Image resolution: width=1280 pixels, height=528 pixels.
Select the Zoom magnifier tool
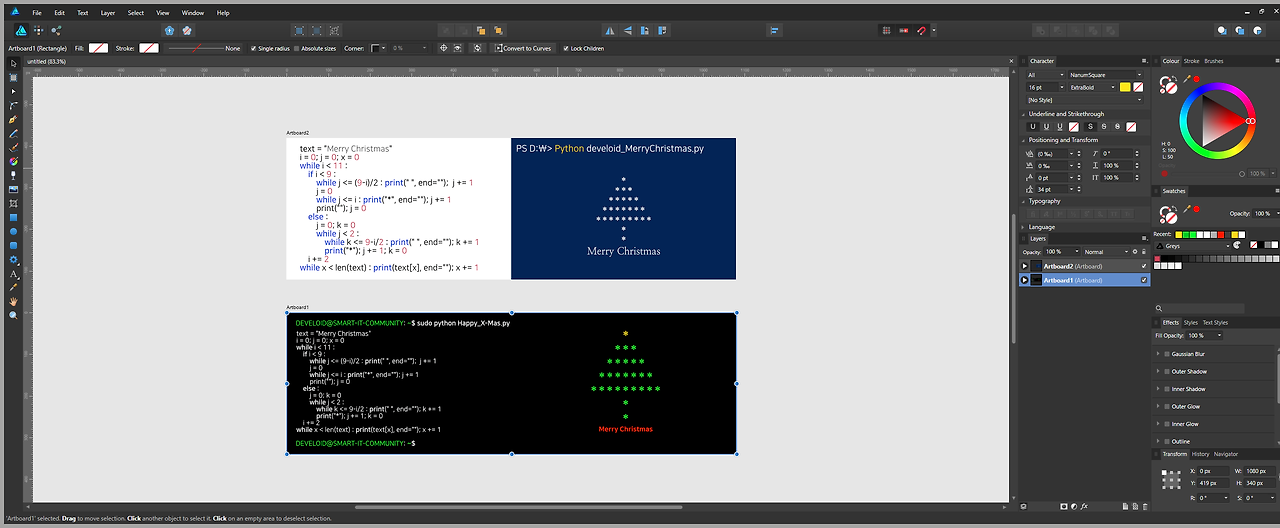[x=14, y=315]
